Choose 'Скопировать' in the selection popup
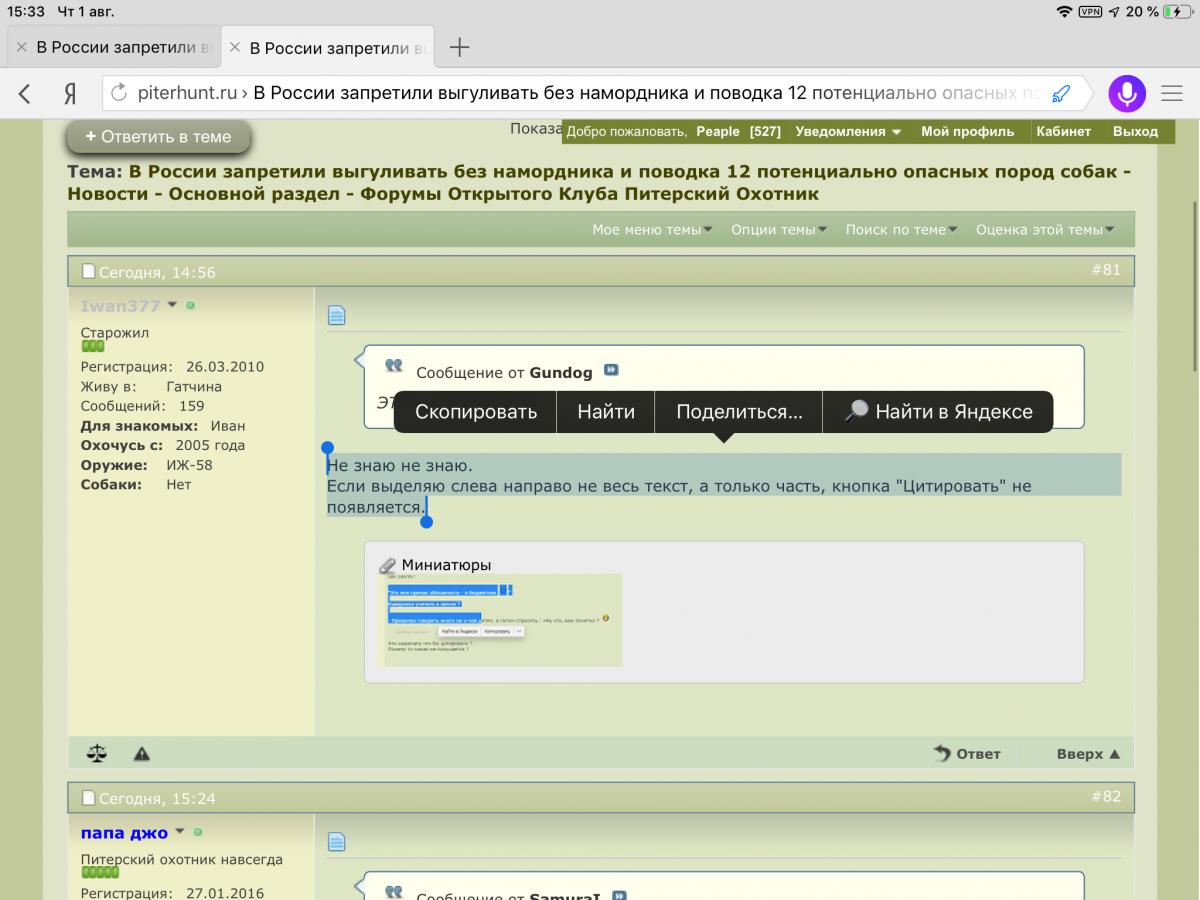Image resolution: width=1200 pixels, height=900 pixels. (476, 412)
